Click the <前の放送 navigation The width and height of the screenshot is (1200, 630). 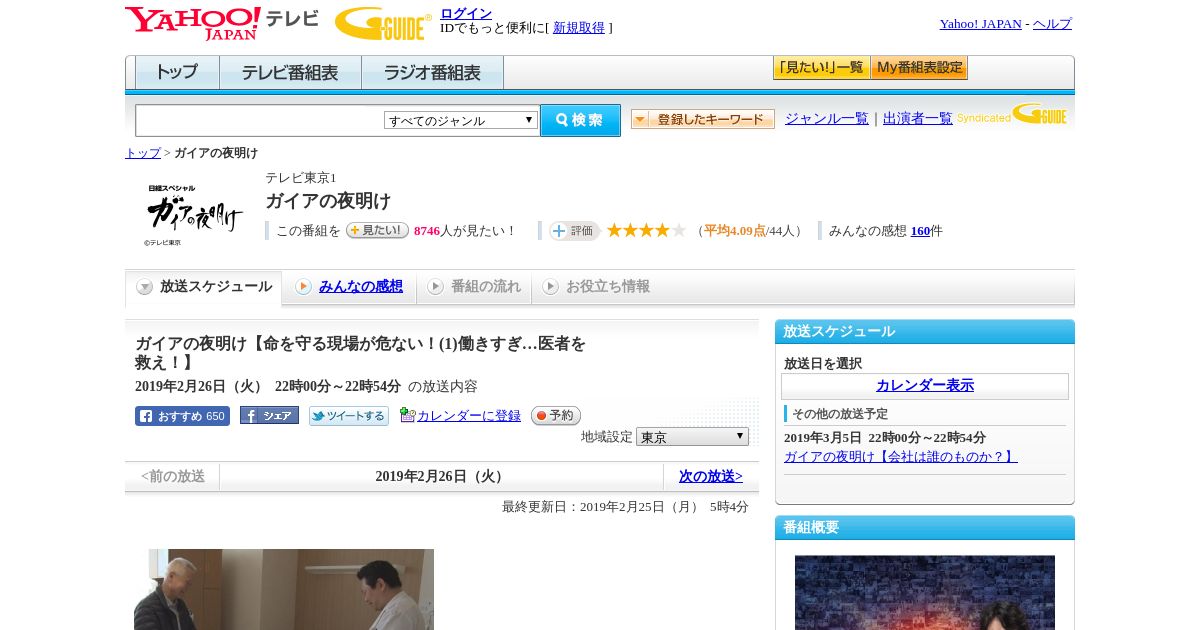pos(172,477)
